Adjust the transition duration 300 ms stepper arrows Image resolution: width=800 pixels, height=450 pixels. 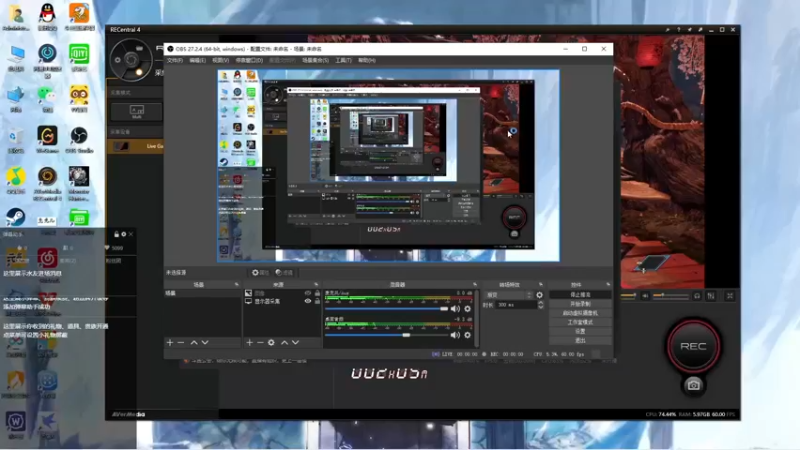pos(540,305)
